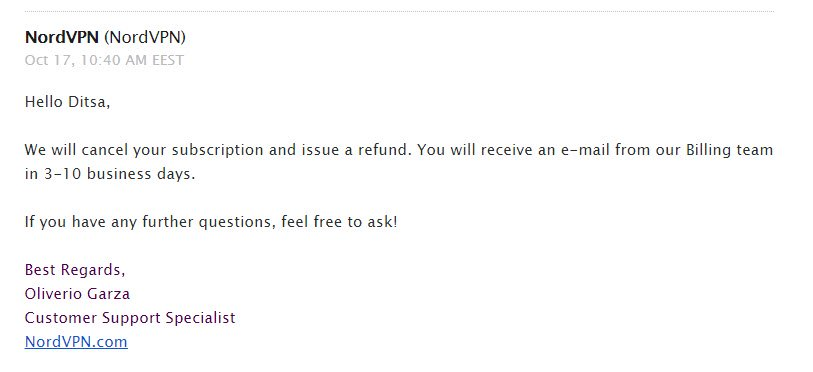
Task: Click the 10:40 AM time in the timestamp
Action: click(115, 60)
